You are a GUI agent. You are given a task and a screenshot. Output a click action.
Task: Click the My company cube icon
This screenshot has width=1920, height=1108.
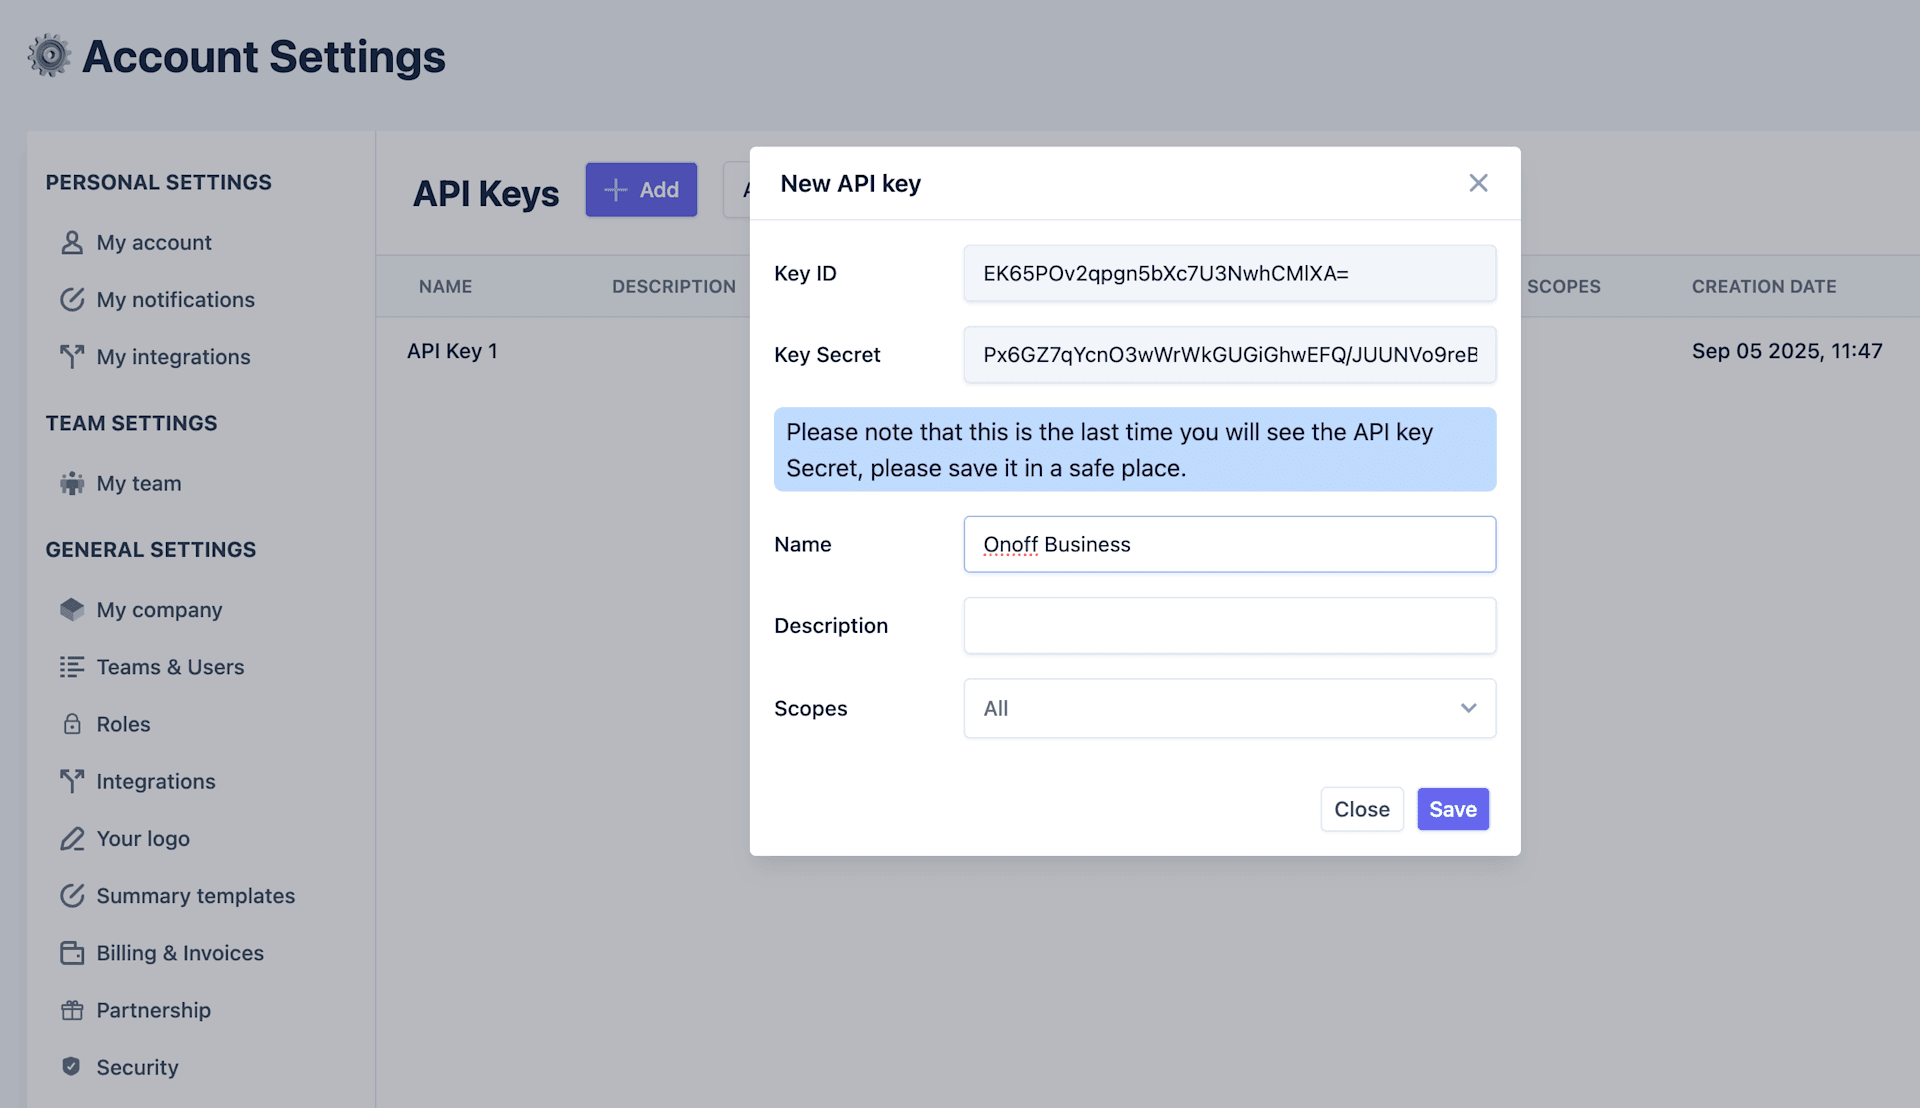pos(72,610)
